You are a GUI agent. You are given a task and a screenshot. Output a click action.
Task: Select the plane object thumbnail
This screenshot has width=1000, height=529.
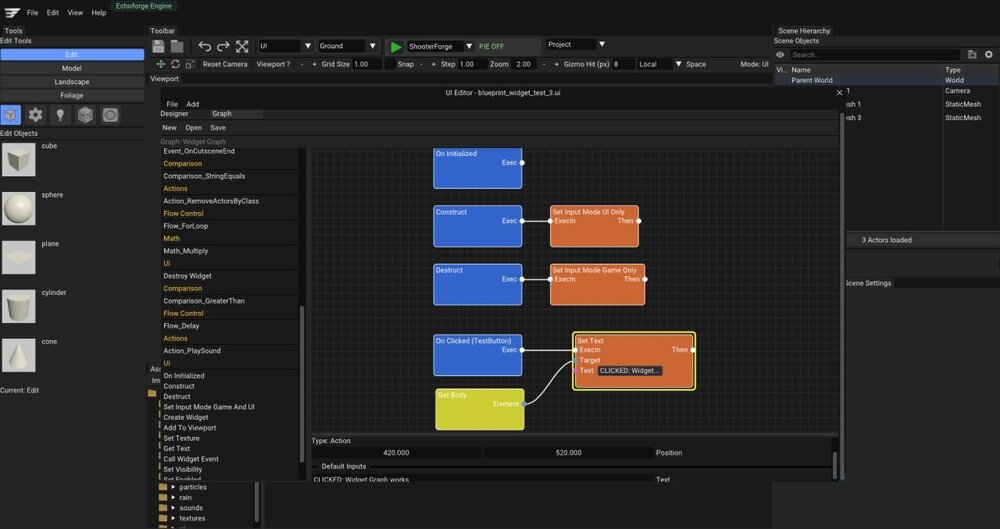pyautogui.click(x=18, y=257)
